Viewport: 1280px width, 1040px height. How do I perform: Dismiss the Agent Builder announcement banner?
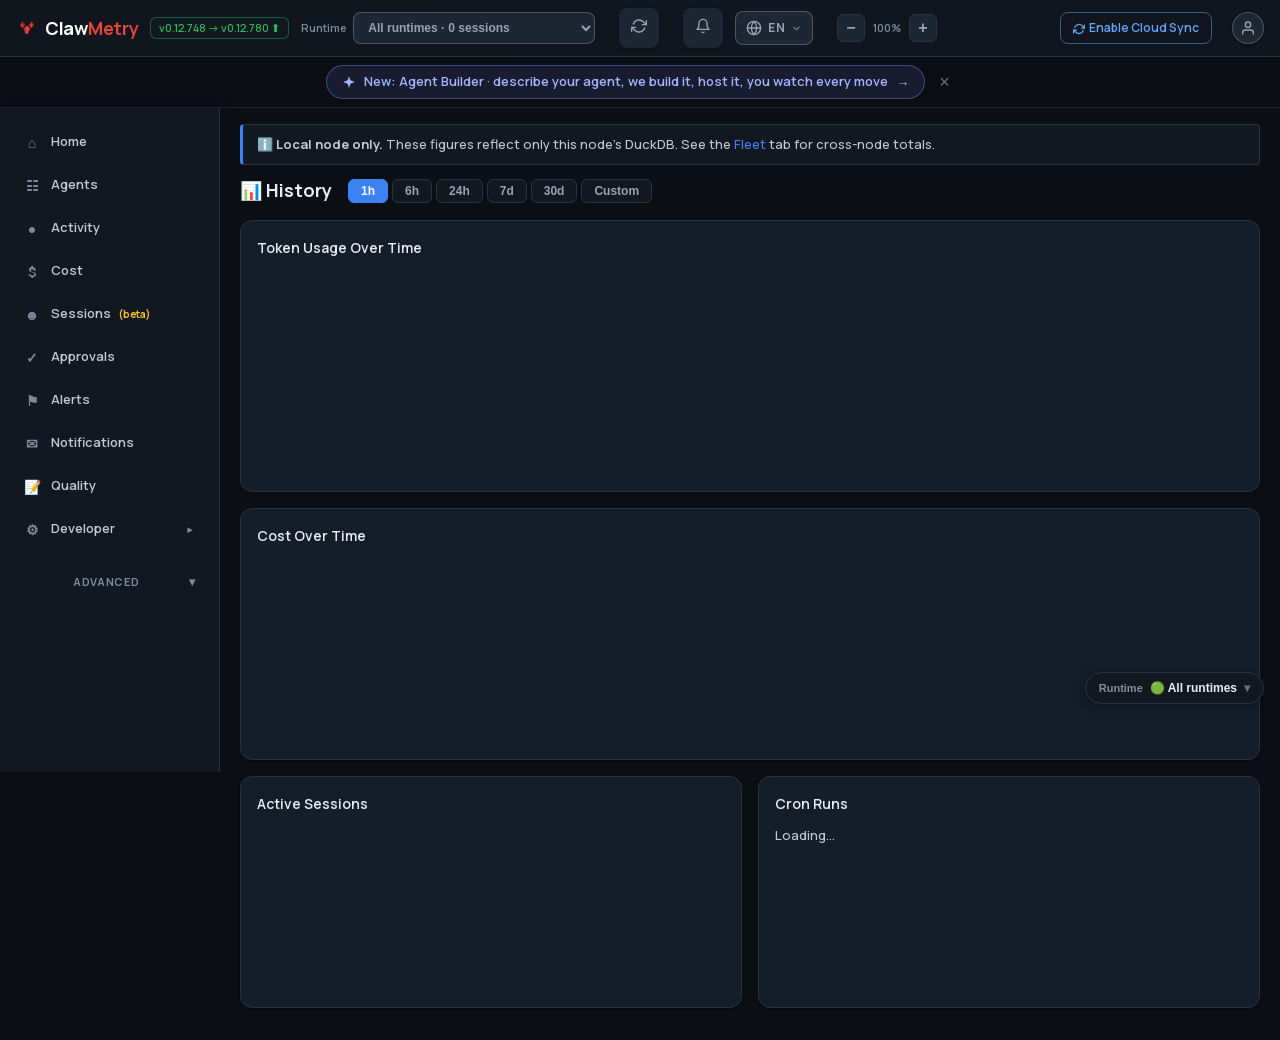[x=944, y=82]
